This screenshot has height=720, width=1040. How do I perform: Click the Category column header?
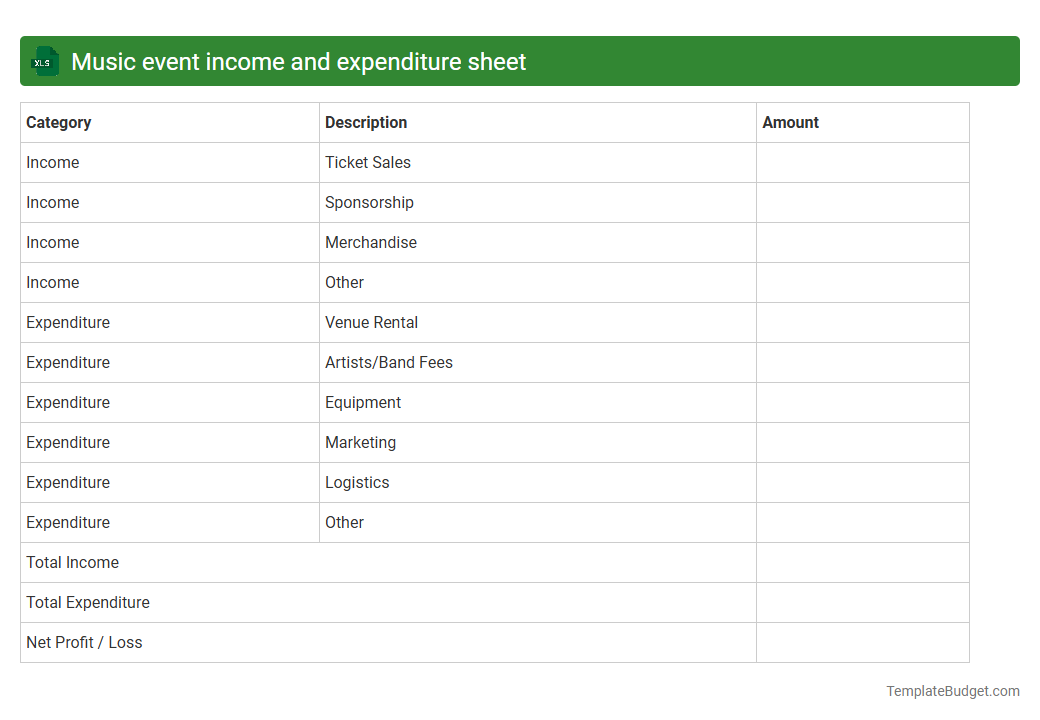[x=59, y=122]
